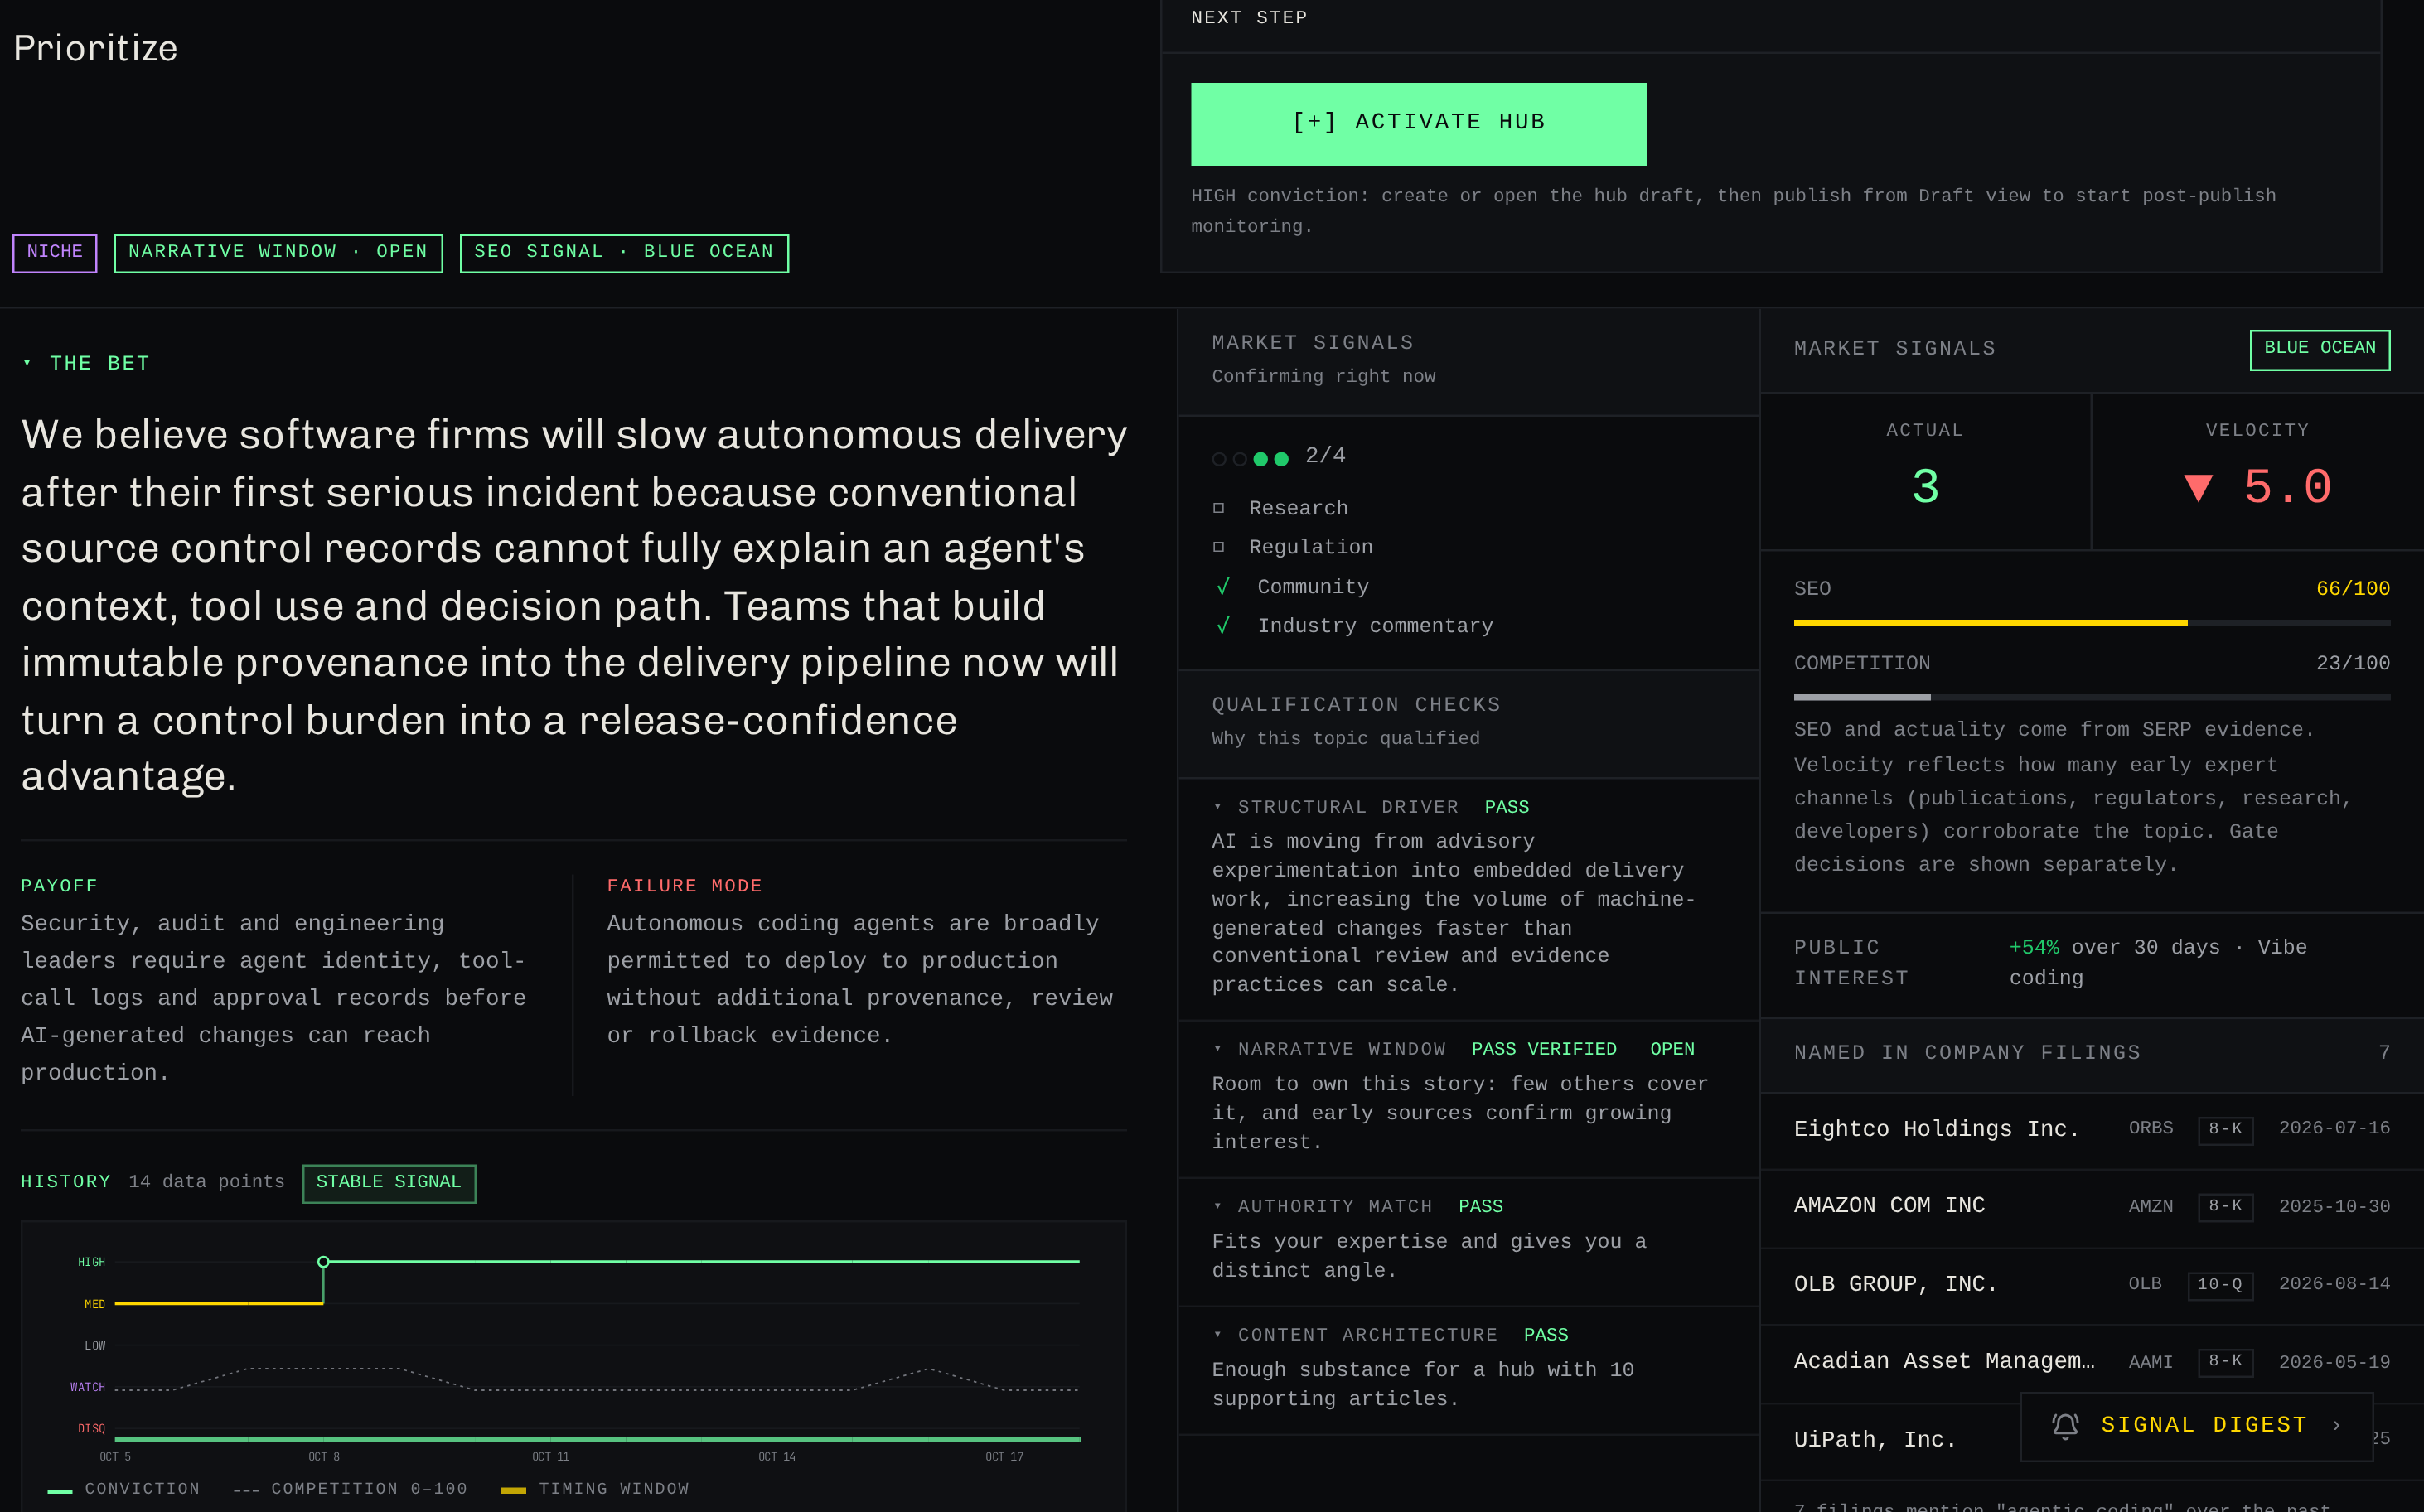This screenshot has height=1512, width=2424.
Task: Open the OLB GROUP, INC. filing row
Action: tap(2092, 1285)
